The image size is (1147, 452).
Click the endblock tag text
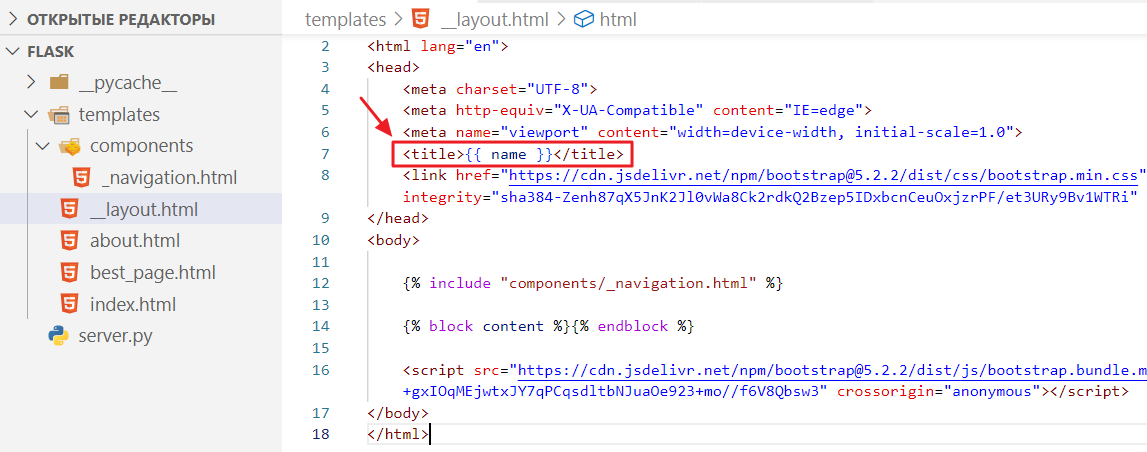click(633, 326)
